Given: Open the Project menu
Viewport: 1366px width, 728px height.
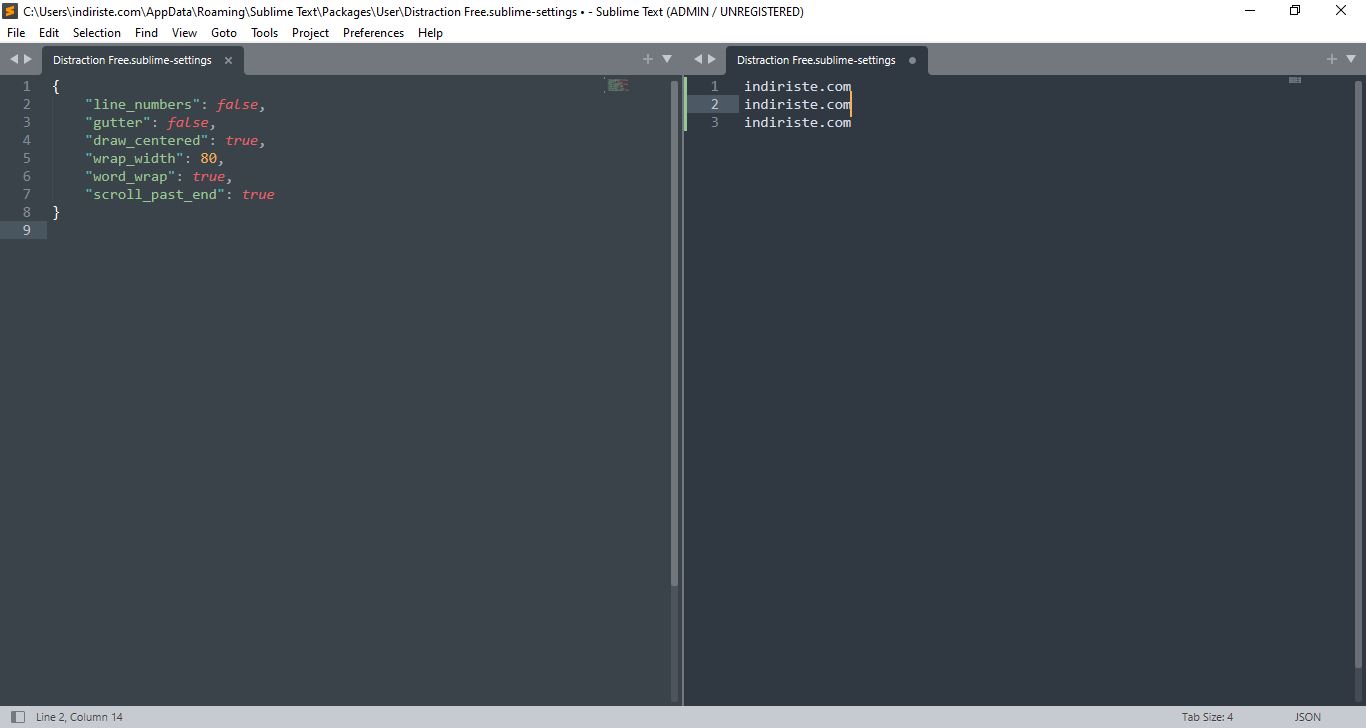Looking at the screenshot, I should point(310,33).
